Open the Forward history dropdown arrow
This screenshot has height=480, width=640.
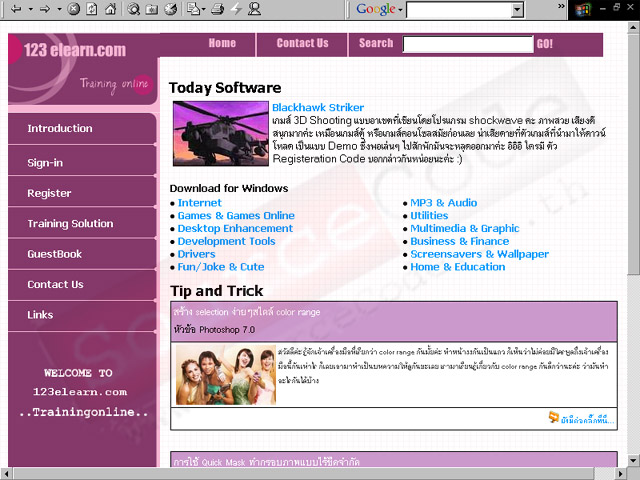click(x=59, y=9)
